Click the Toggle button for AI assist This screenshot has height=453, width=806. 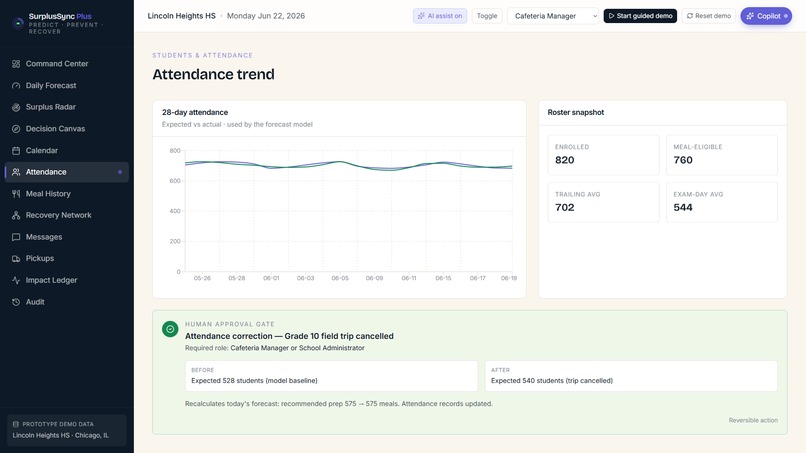(x=487, y=16)
